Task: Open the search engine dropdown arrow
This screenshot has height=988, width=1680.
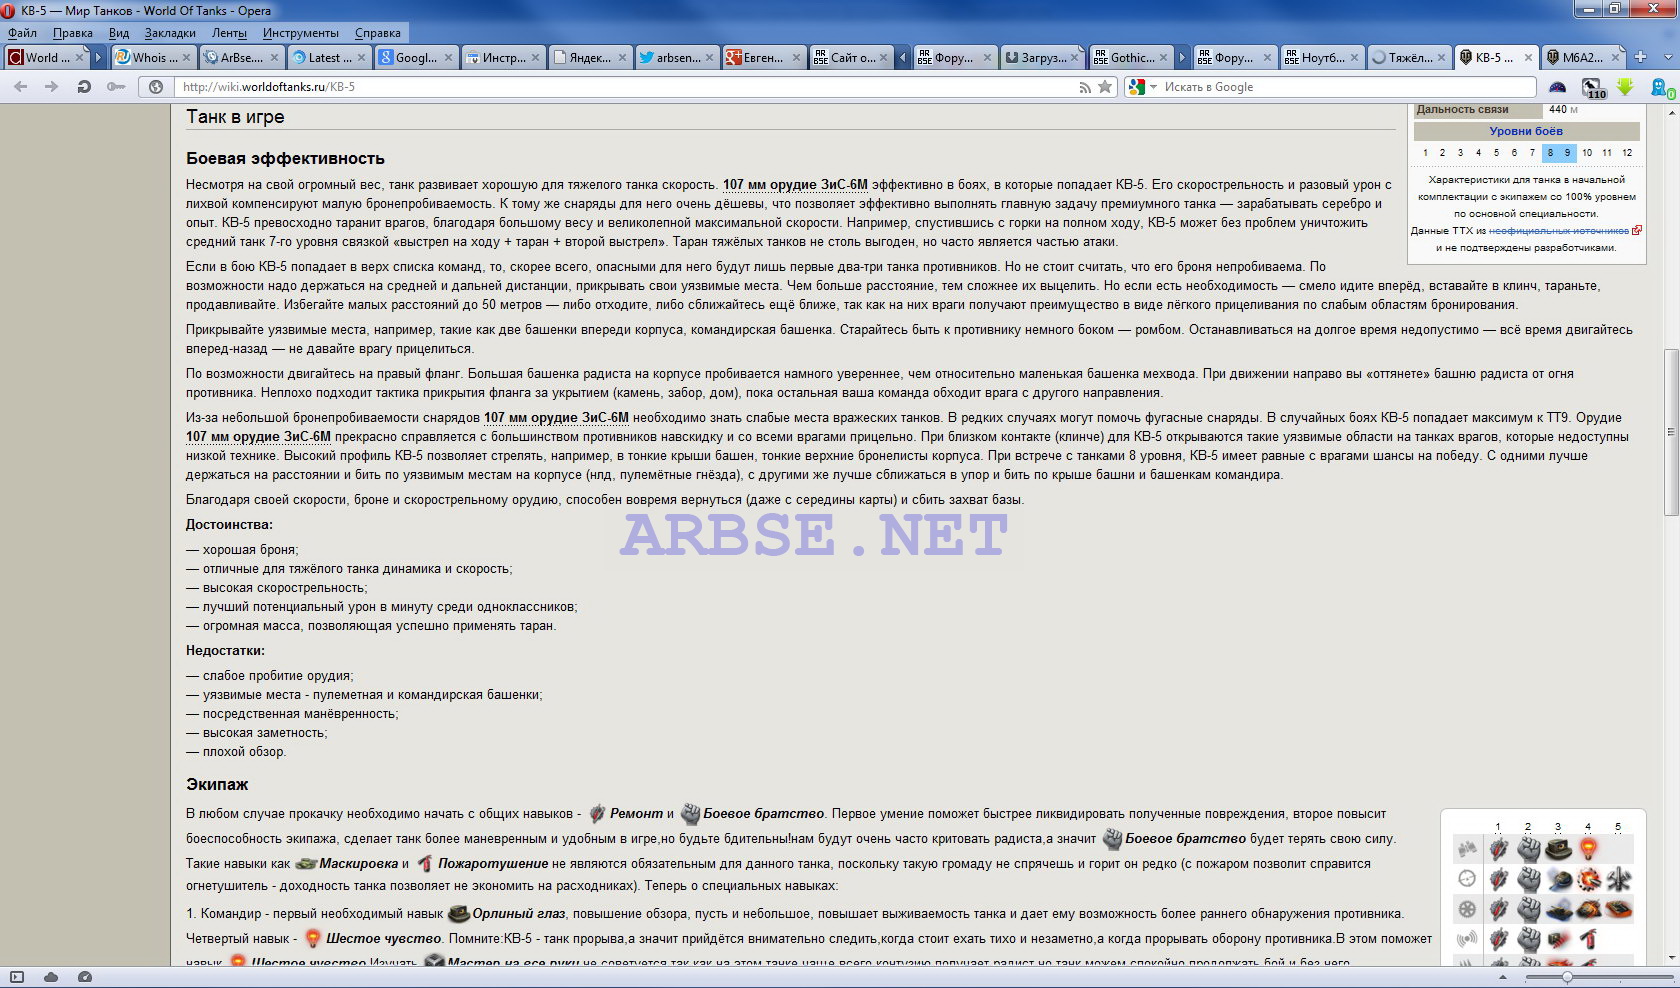Action: click(1153, 87)
